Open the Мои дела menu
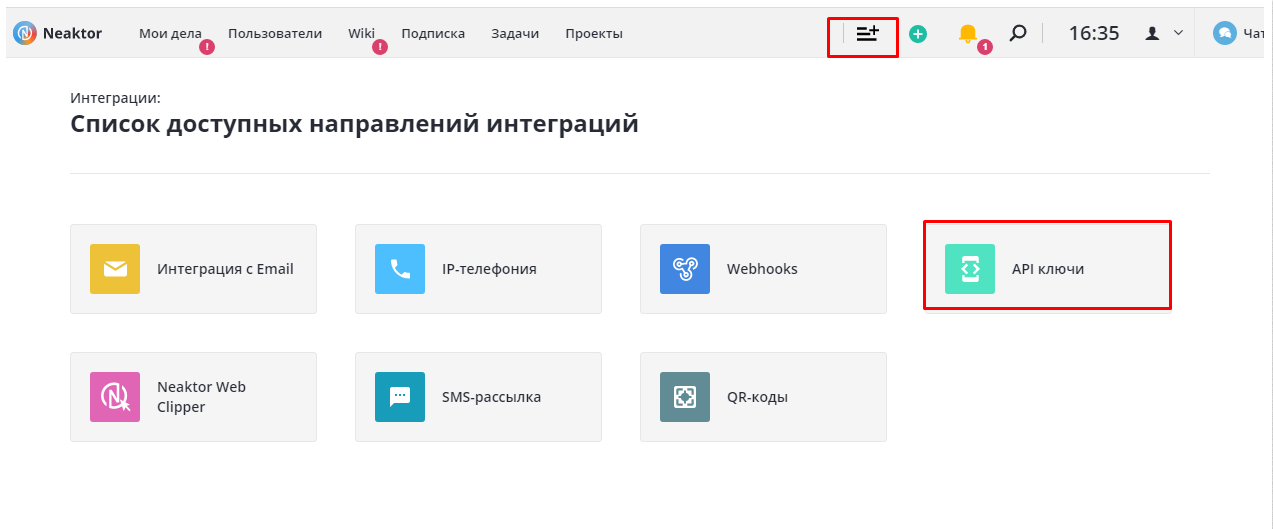Image resolution: width=1273 pixels, height=529 pixels. click(170, 33)
